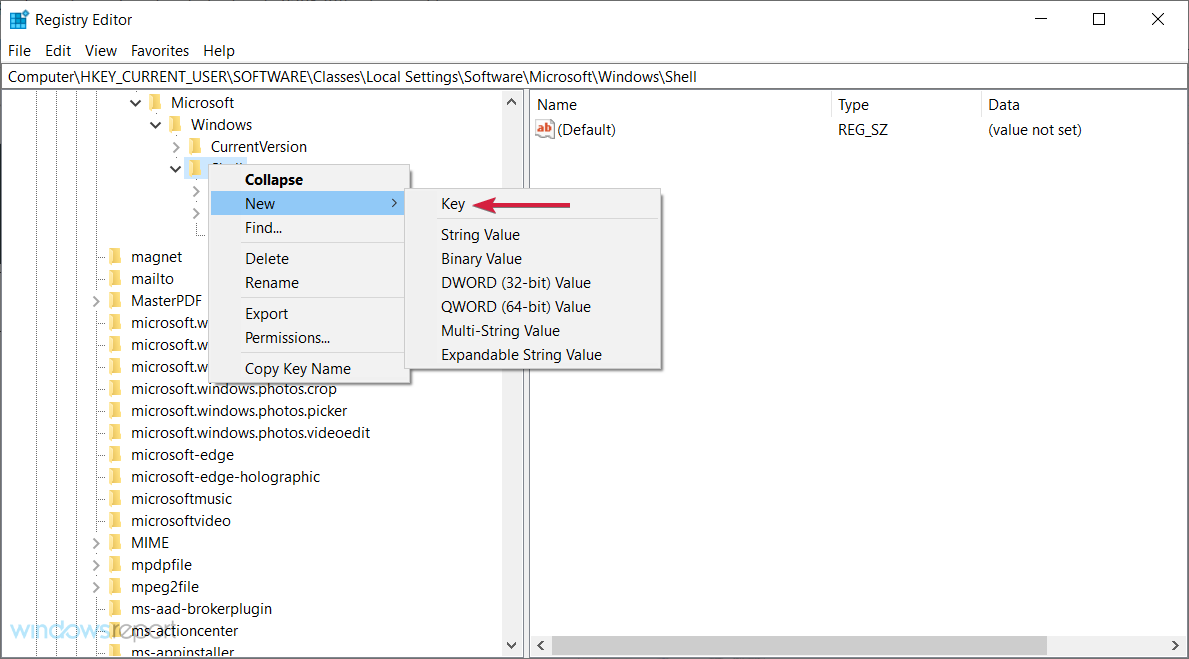Click the Windows folder icon in tree
Image resolution: width=1189 pixels, height=659 pixels.
pyautogui.click(x=176, y=124)
